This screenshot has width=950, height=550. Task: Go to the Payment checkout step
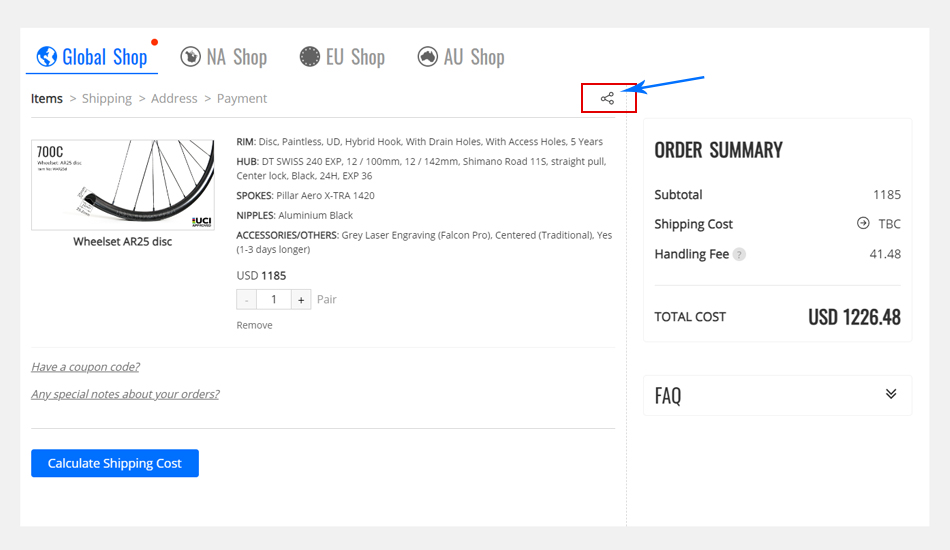coord(242,98)
